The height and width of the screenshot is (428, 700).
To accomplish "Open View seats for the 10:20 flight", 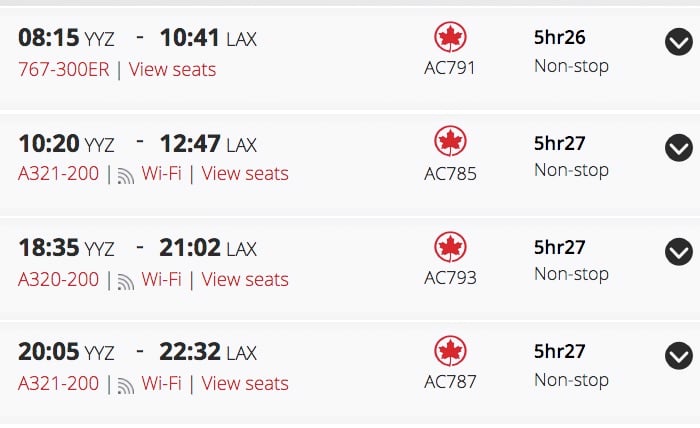I will point(245,174).
